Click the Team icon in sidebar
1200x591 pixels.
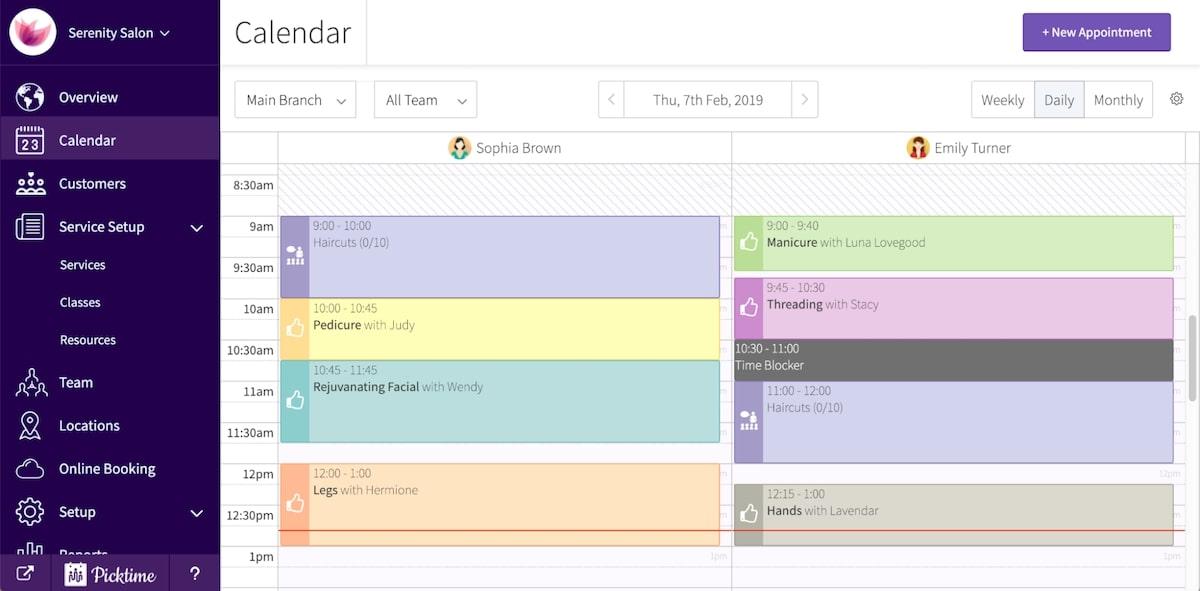click(30, 383)
